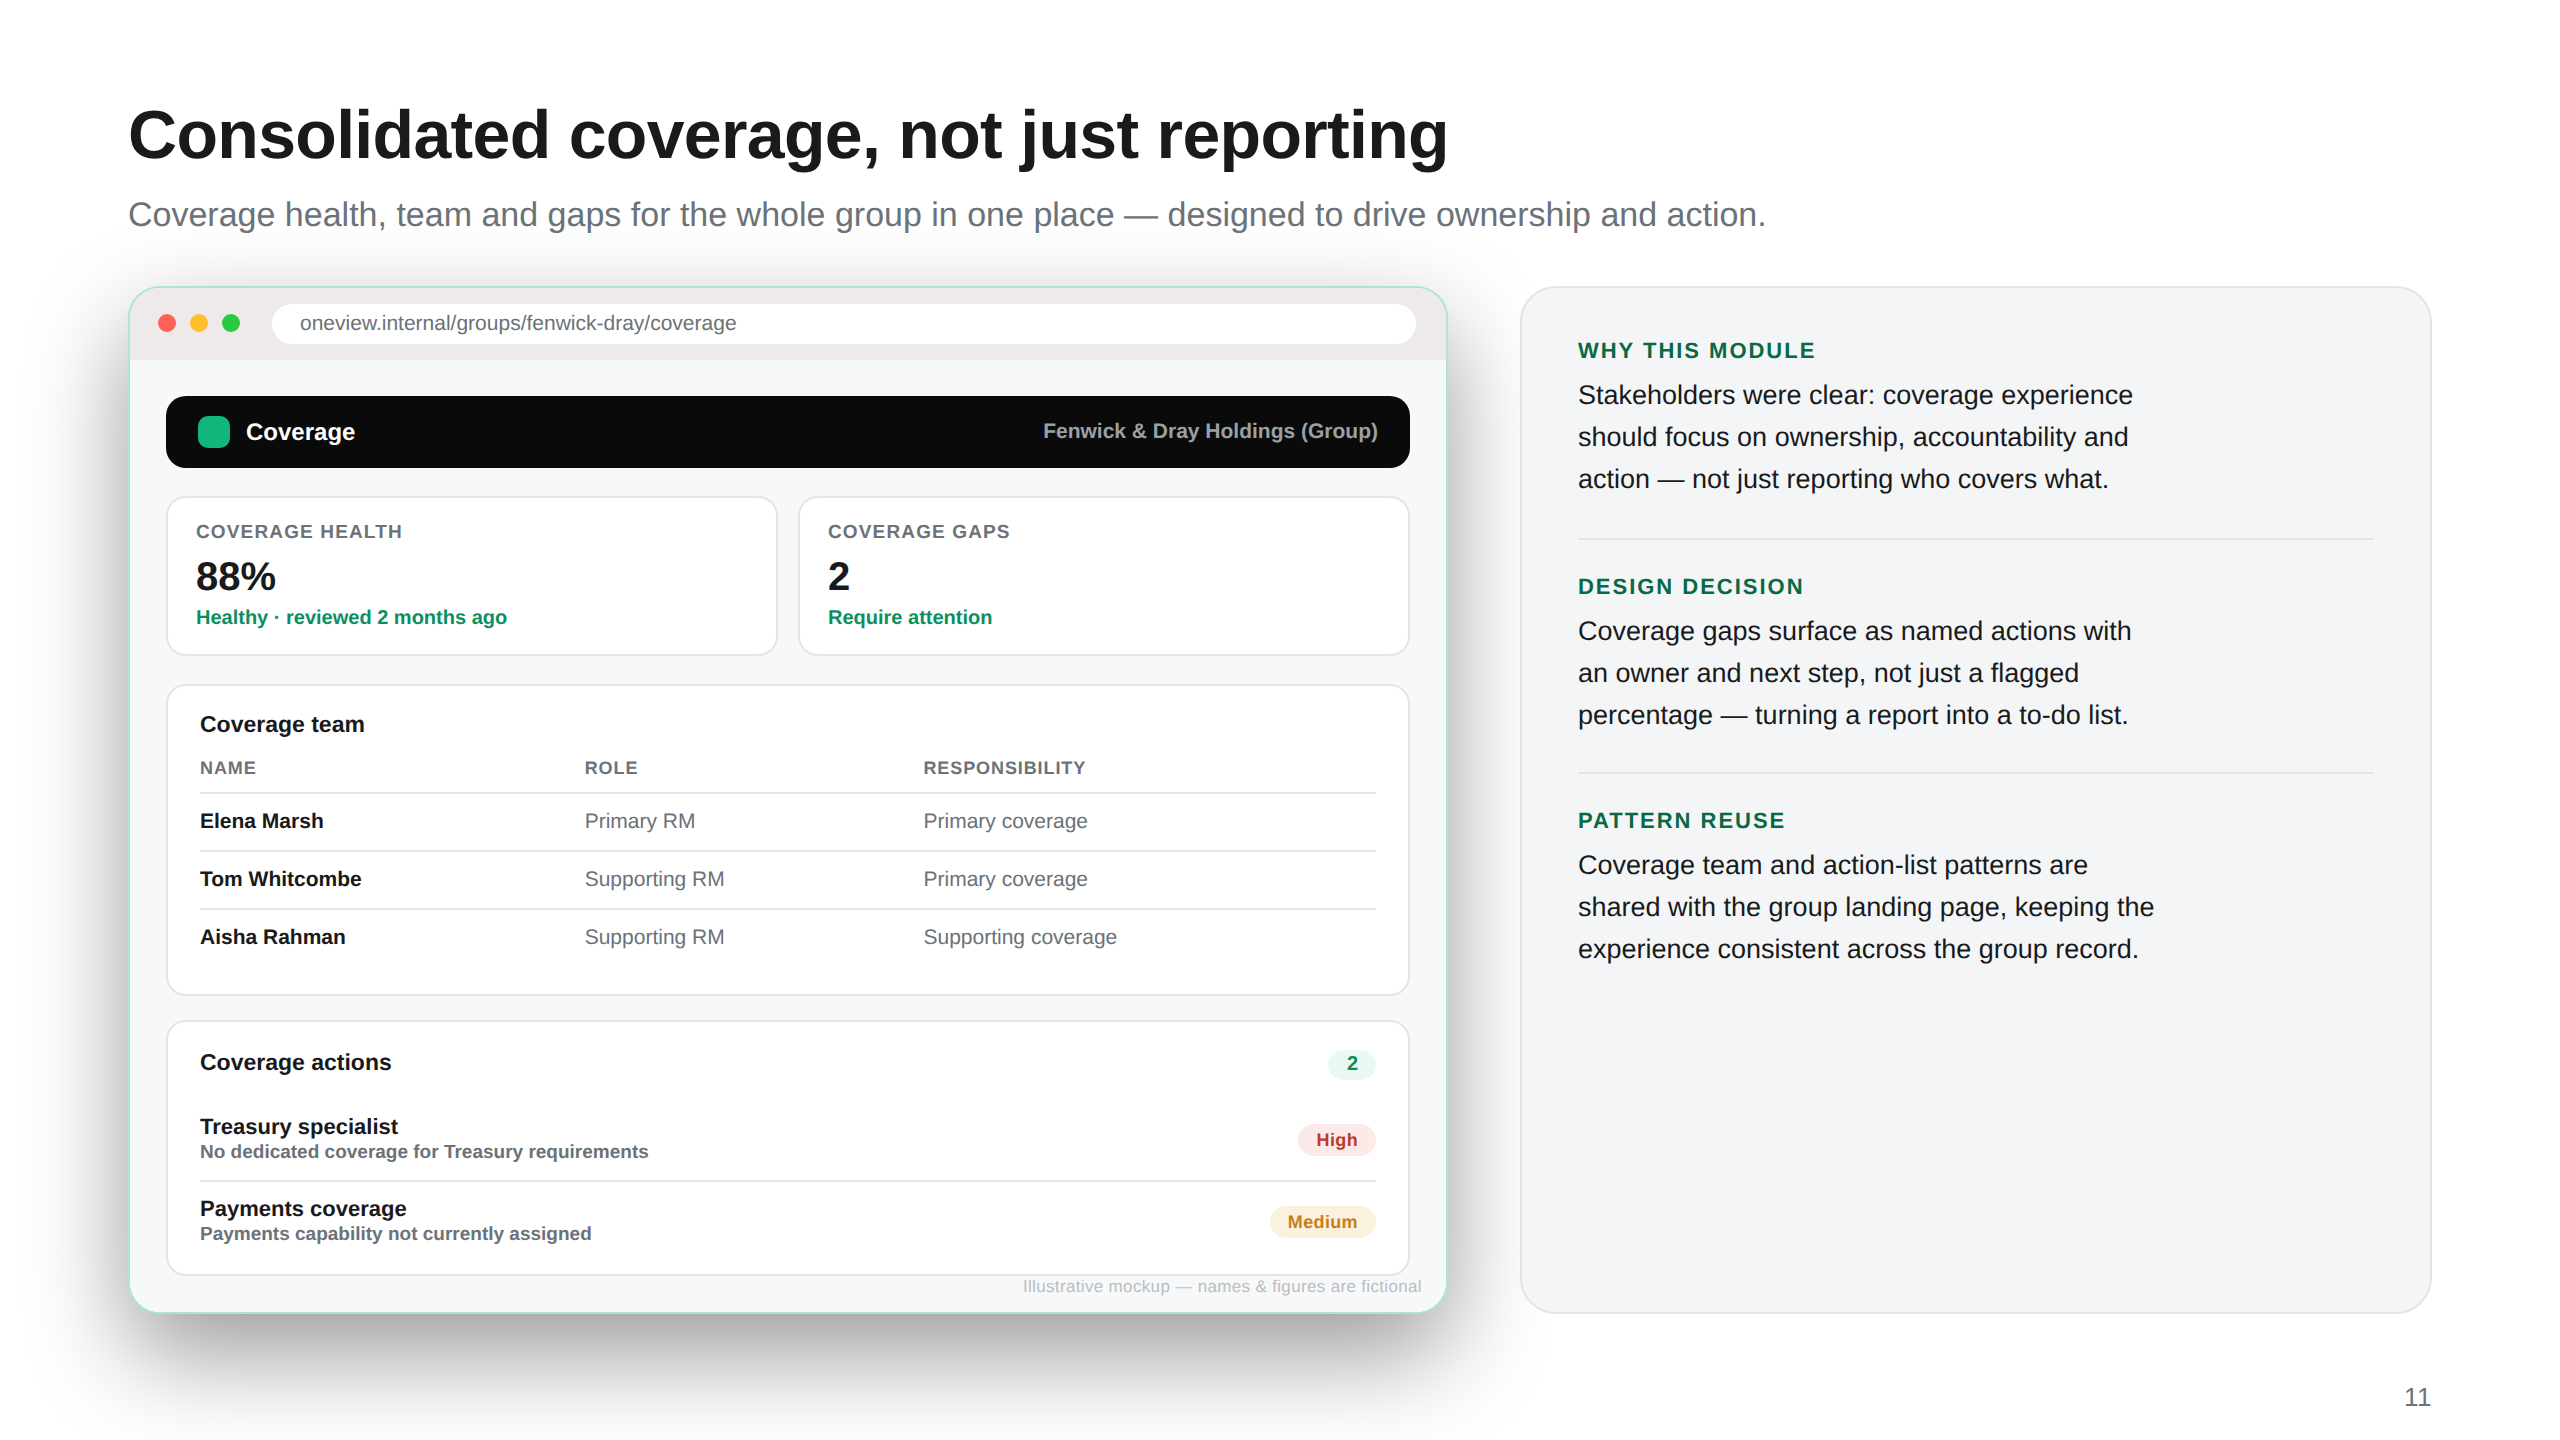The height and width of the screenshot is (1440, 2560).
Task: Select the Coverage header title
Action: 300,432
